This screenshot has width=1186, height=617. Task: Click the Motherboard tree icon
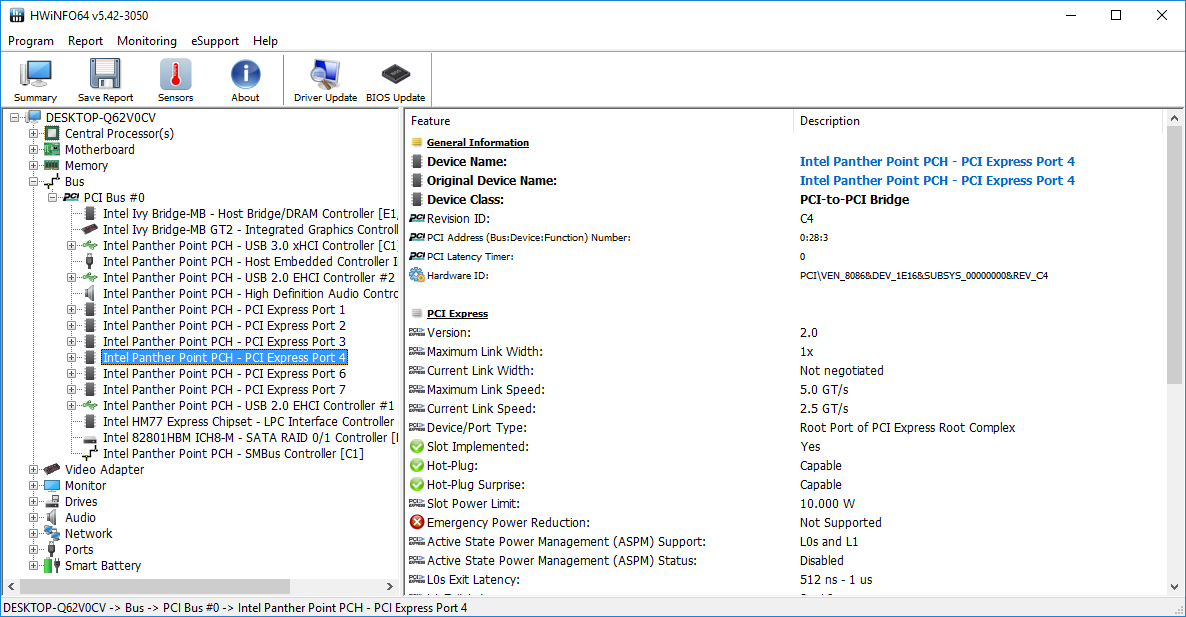[52, 150]
